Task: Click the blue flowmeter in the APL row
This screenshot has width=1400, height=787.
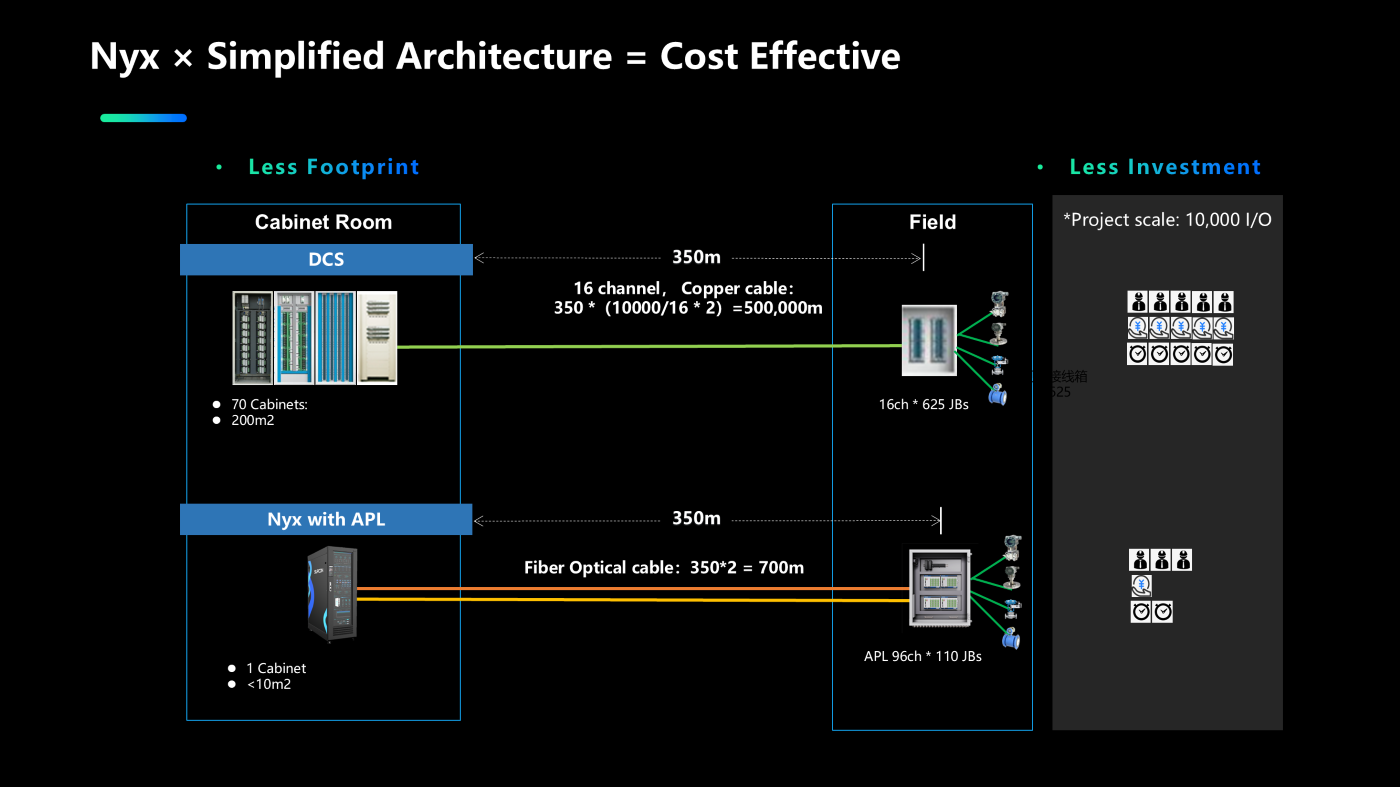Action: (1011, 638)
